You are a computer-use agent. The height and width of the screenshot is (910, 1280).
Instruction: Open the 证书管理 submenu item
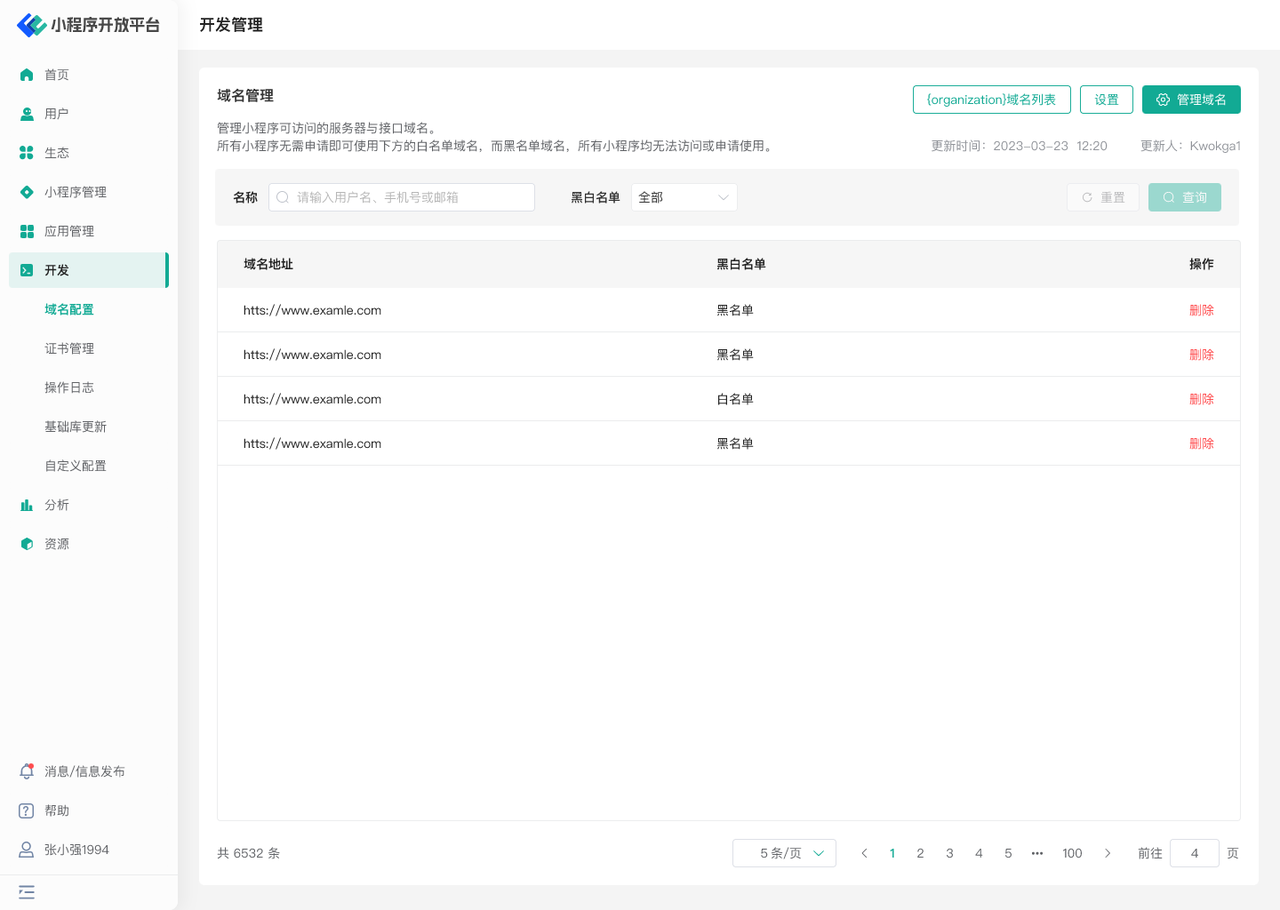69,349
